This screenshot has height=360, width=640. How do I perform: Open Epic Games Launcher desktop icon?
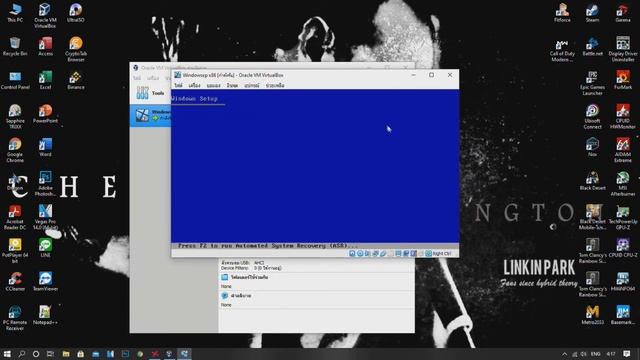click(x=592, y=83)
